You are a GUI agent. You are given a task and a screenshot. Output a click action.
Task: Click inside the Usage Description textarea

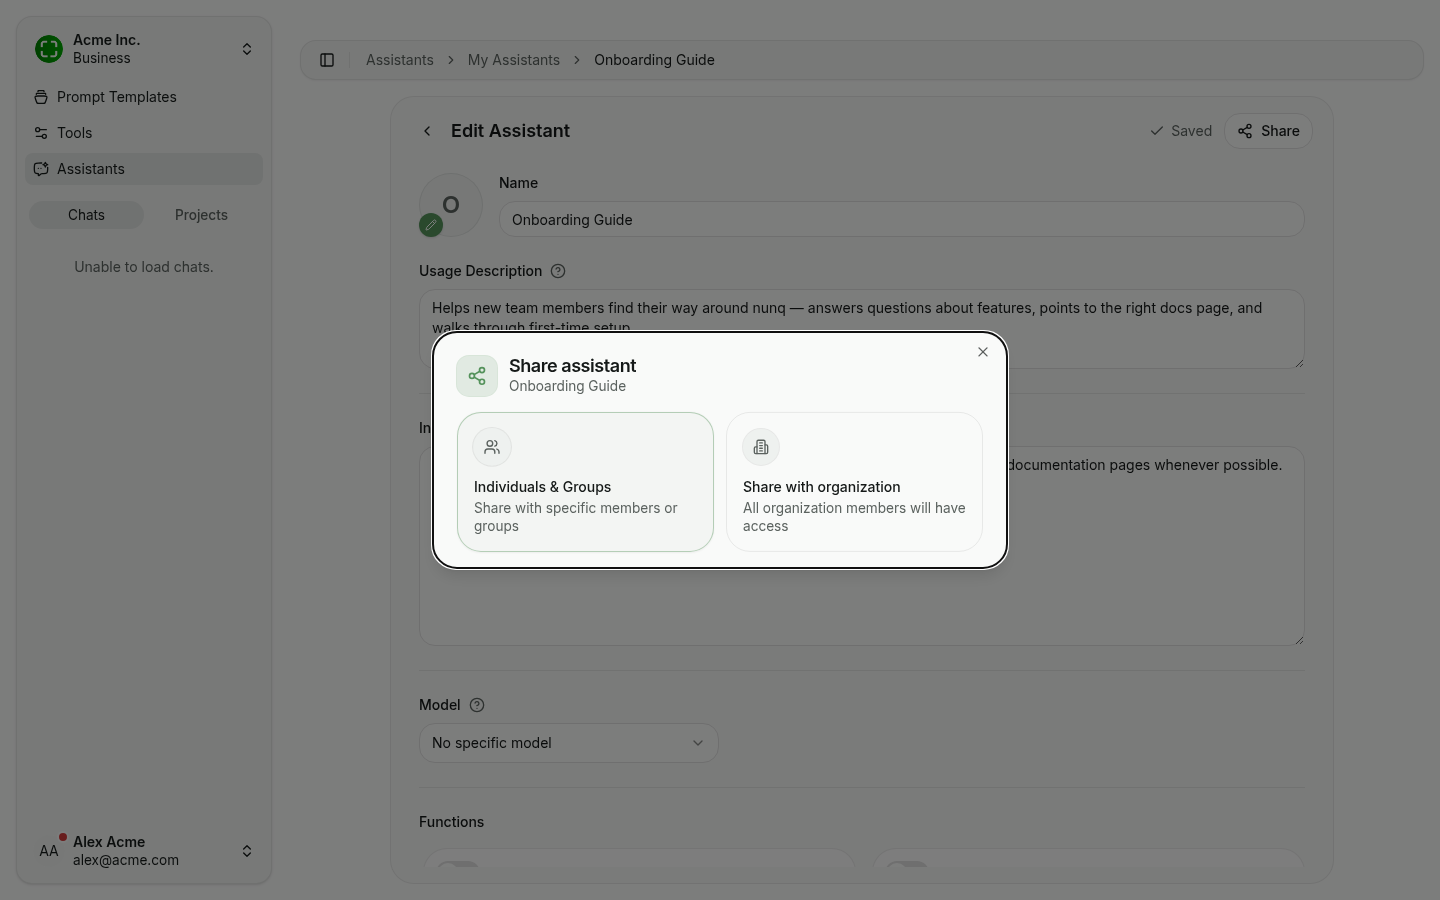pyautogui.click(x=861, y=329)
